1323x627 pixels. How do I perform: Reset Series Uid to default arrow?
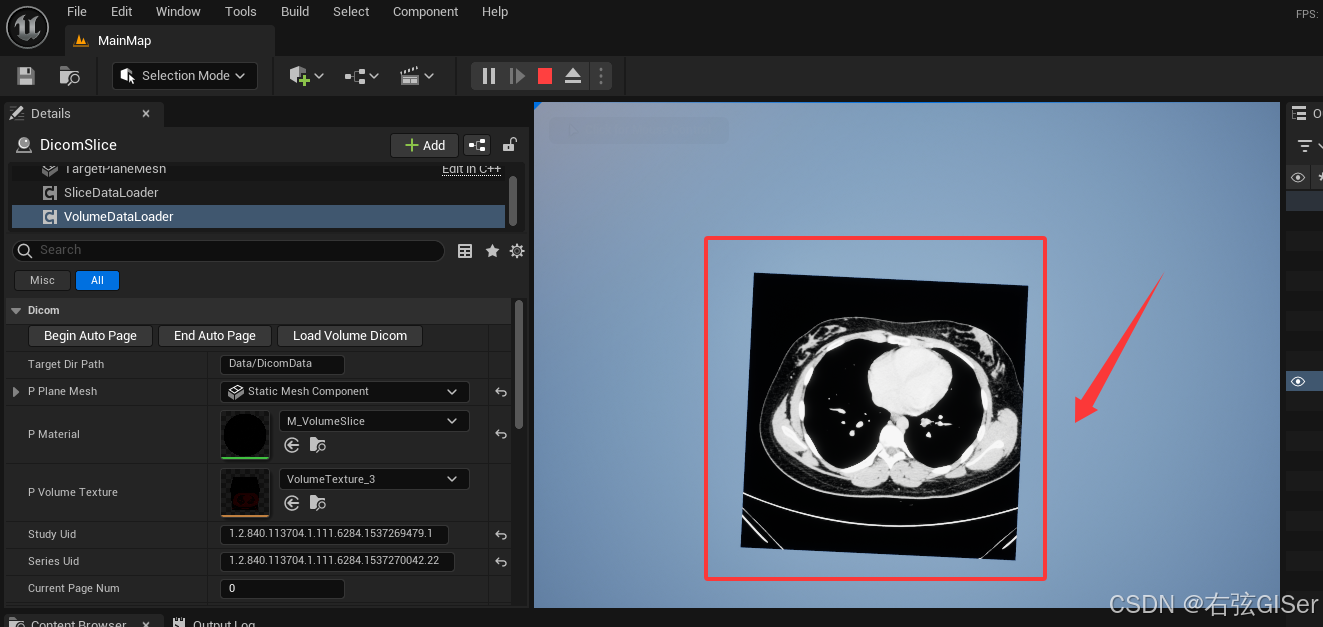click(501, 562)
